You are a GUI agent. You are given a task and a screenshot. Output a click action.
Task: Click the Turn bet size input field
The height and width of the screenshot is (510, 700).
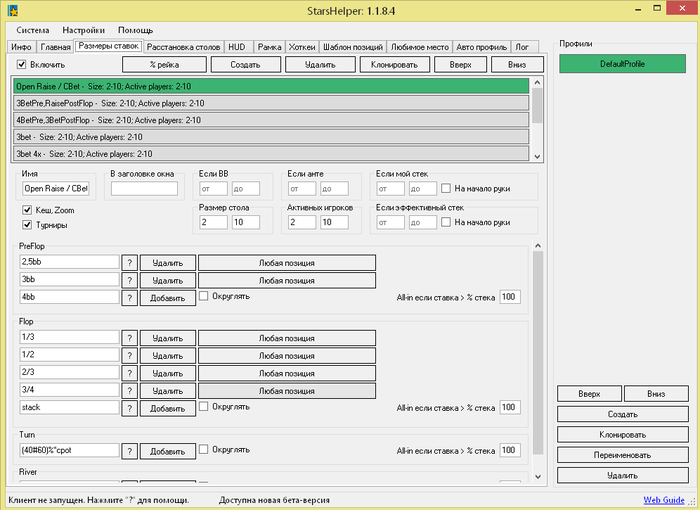(x=69, y=450)
